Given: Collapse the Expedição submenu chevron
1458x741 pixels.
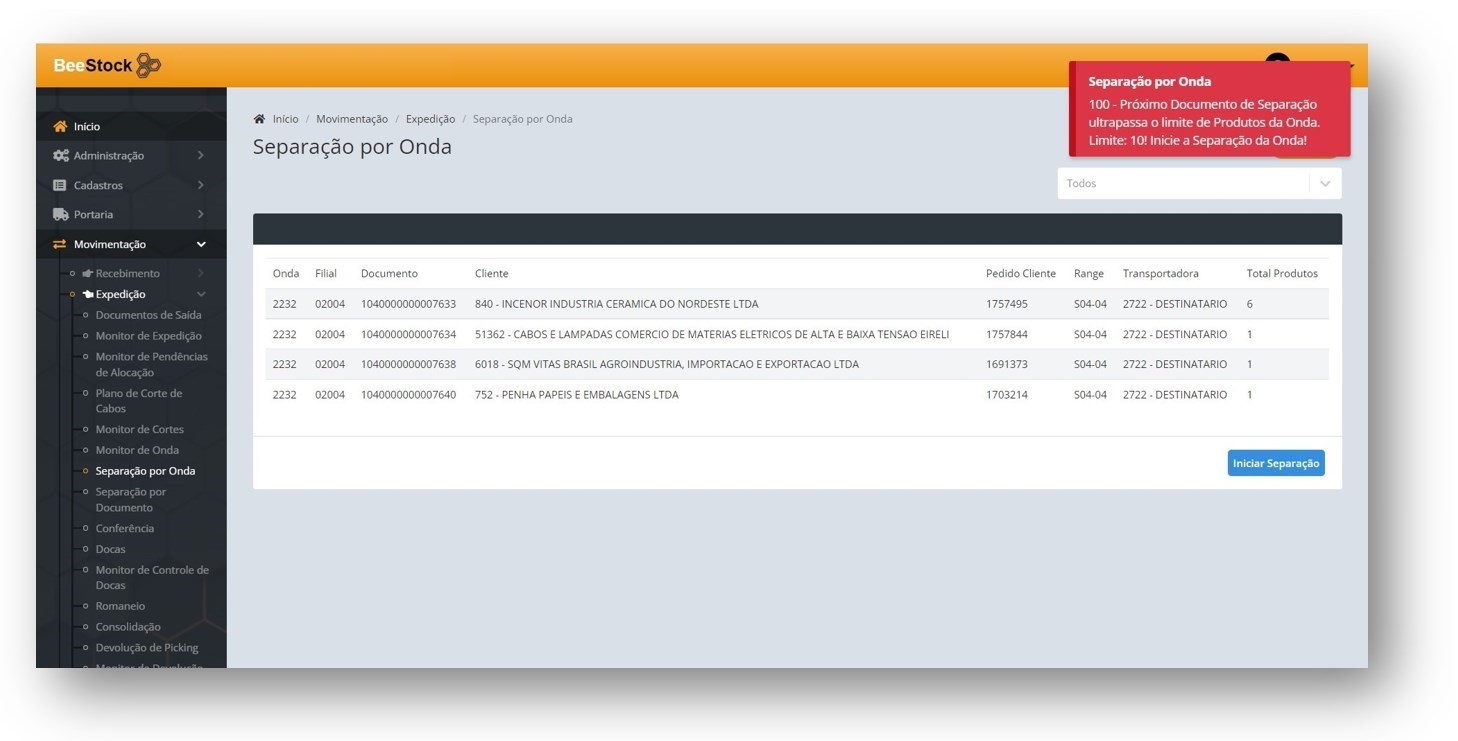Looking at the screenshot, I should (x=200, y=295).
